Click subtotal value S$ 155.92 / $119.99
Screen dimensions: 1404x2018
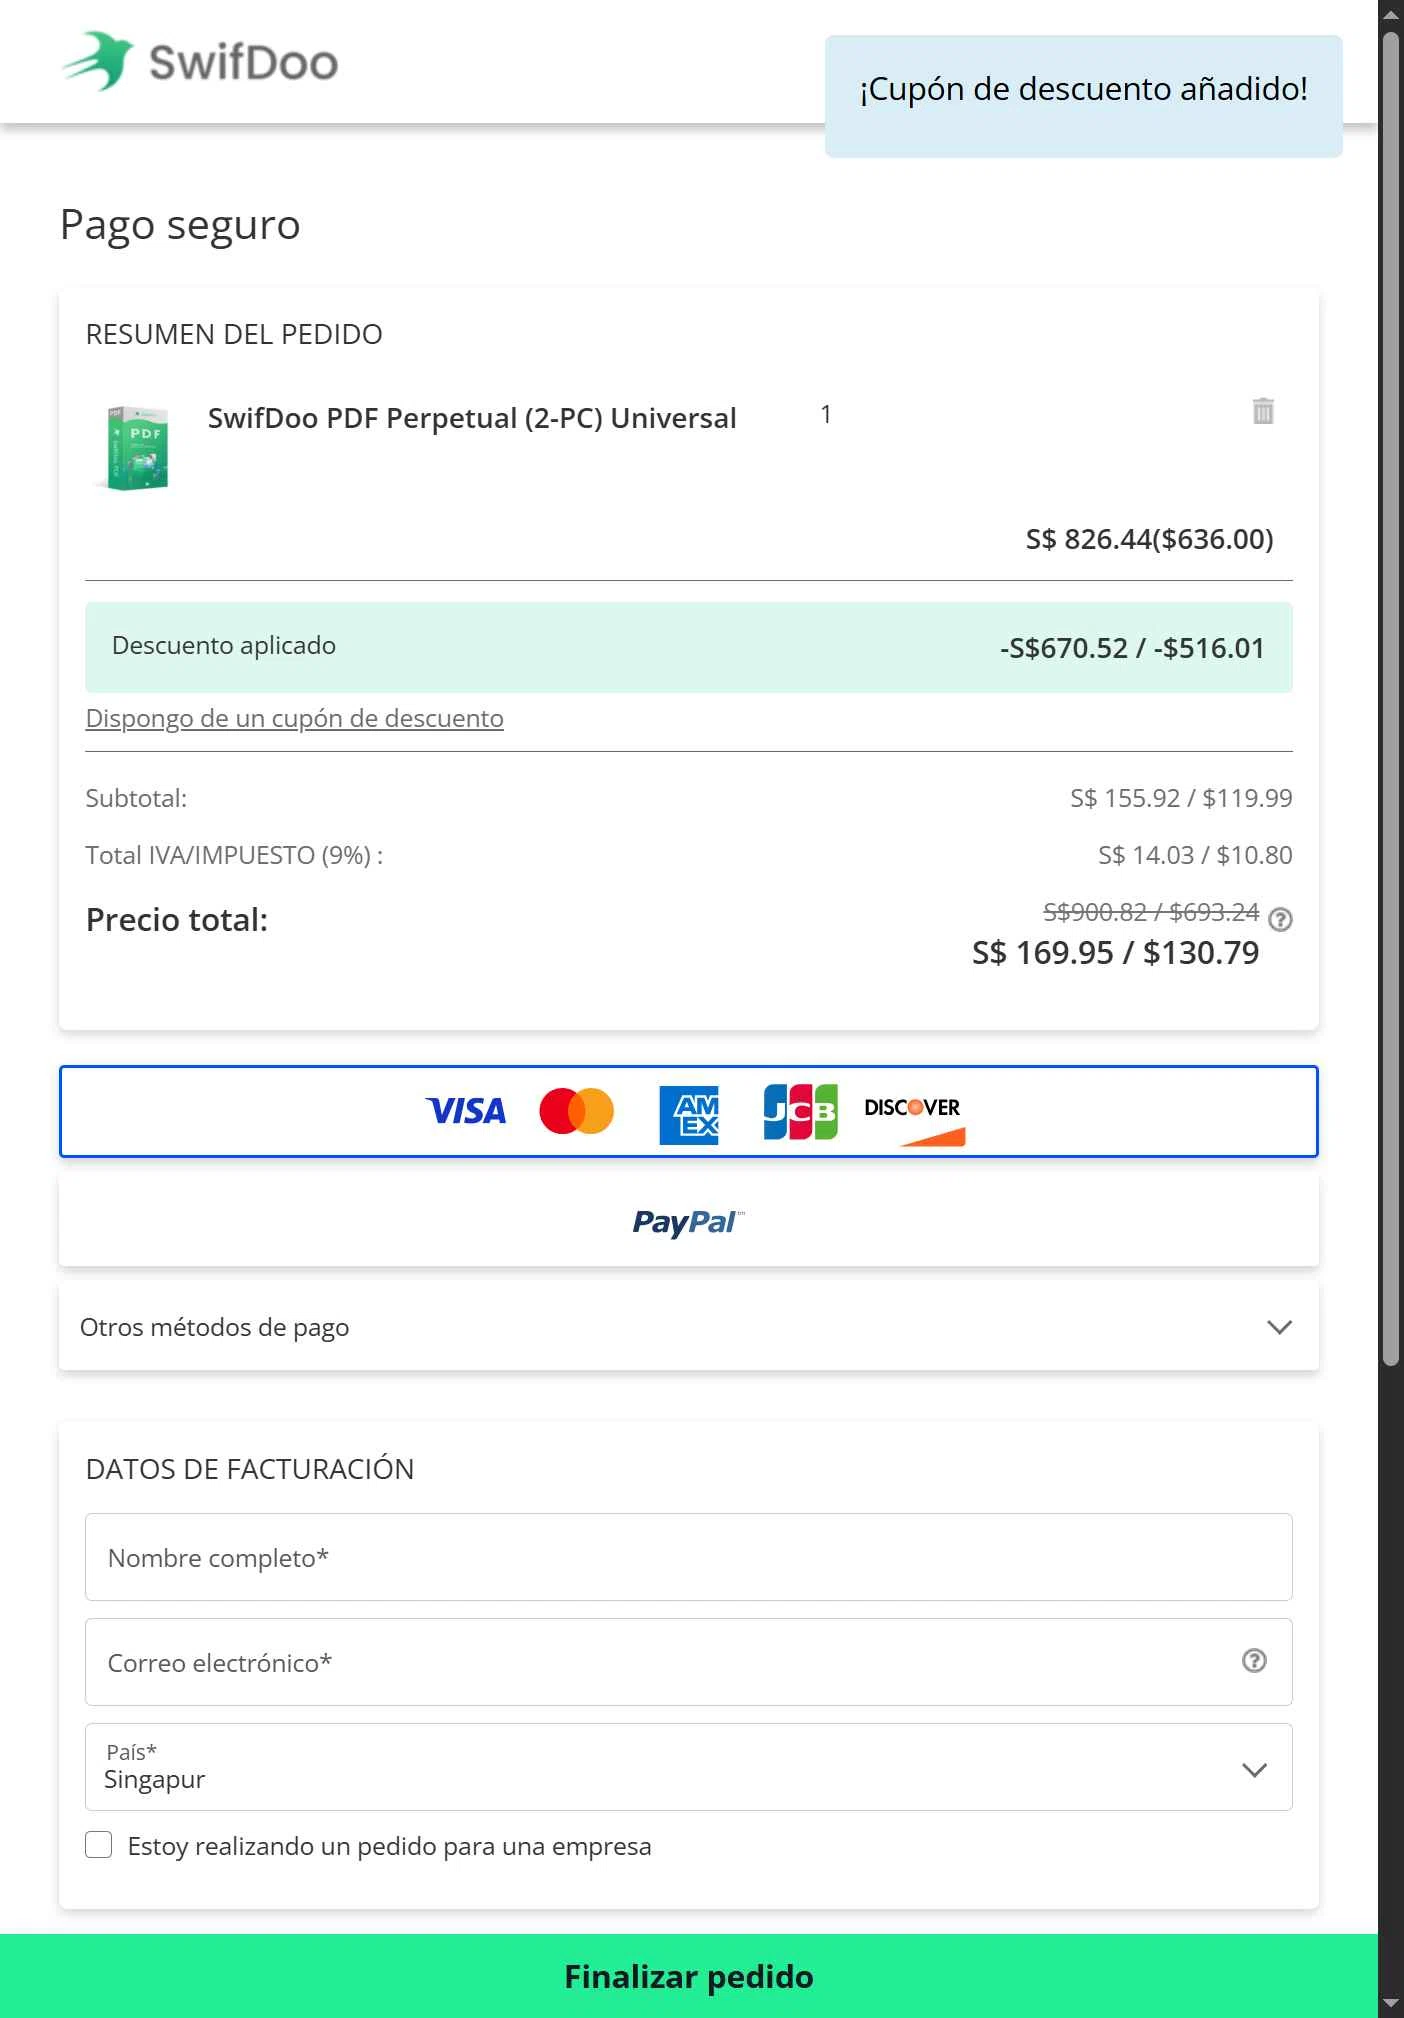[1181, 798]
